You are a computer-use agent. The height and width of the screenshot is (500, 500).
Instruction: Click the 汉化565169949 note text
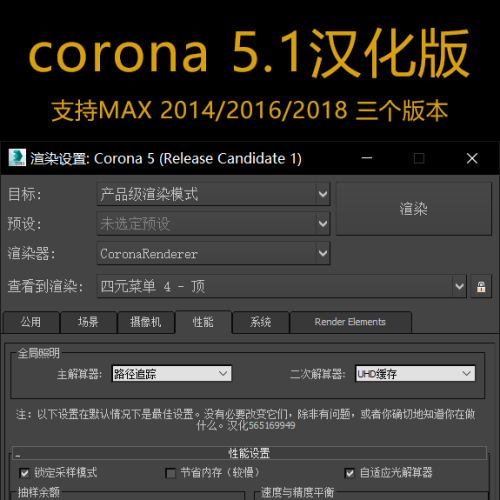[x=261, y=426]
